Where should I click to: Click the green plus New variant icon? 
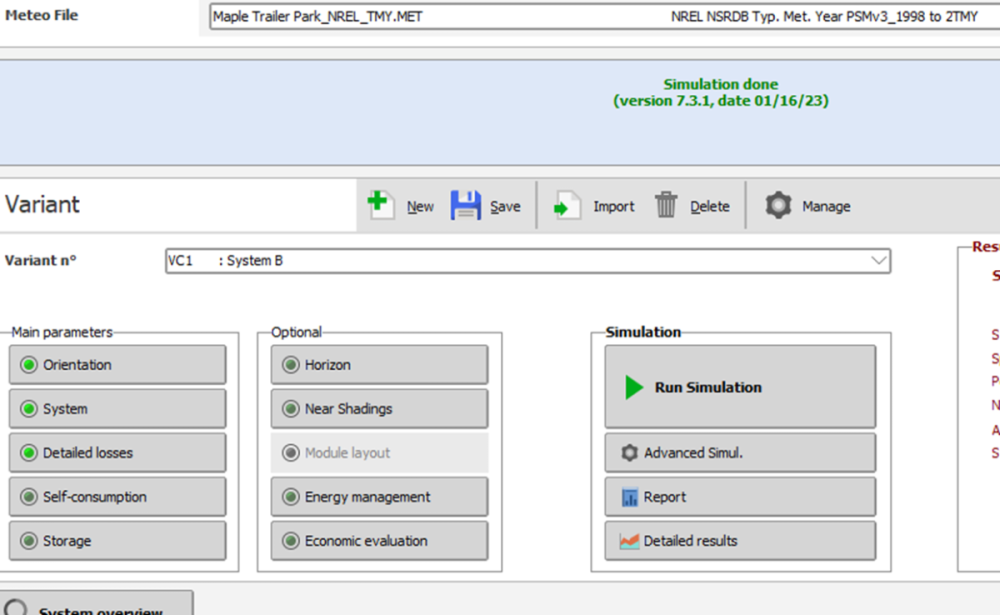tap(380, 205)
